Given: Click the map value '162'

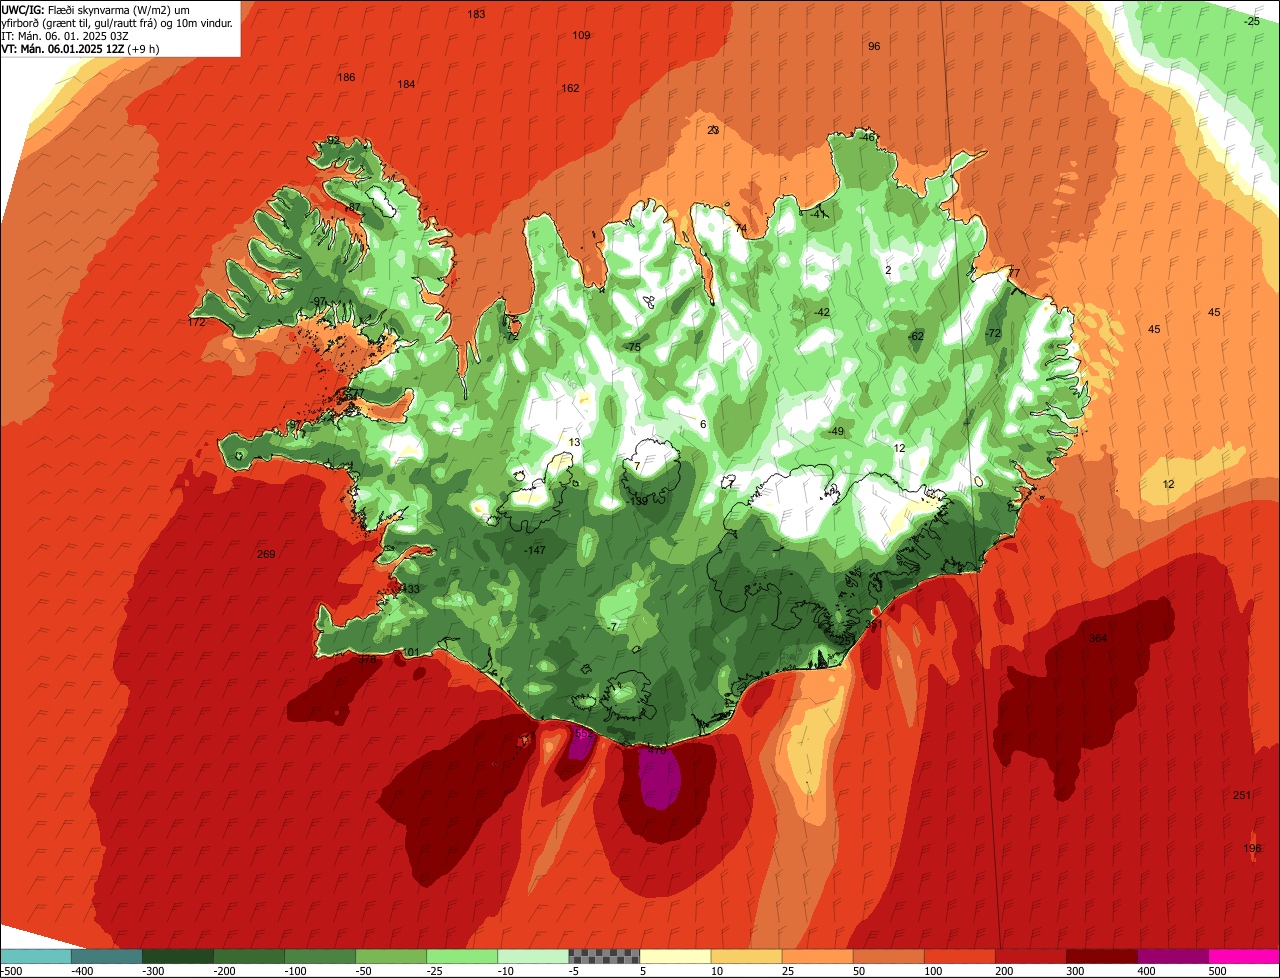Looking at the screenshot, I should (570, 88).
